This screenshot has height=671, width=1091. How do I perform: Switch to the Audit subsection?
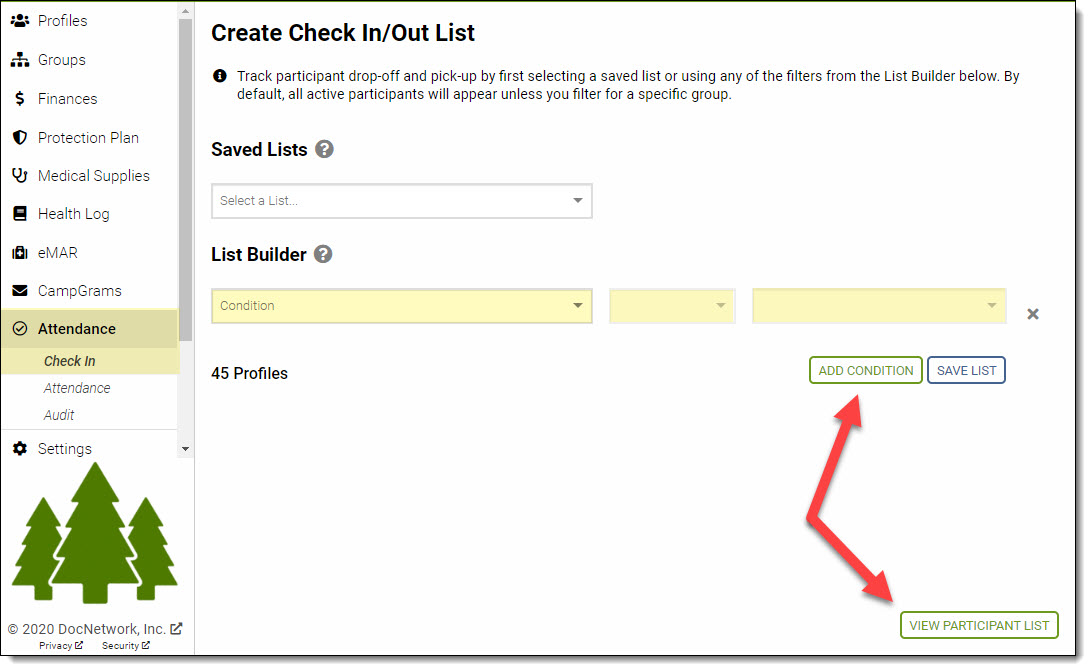coord(59,414)
